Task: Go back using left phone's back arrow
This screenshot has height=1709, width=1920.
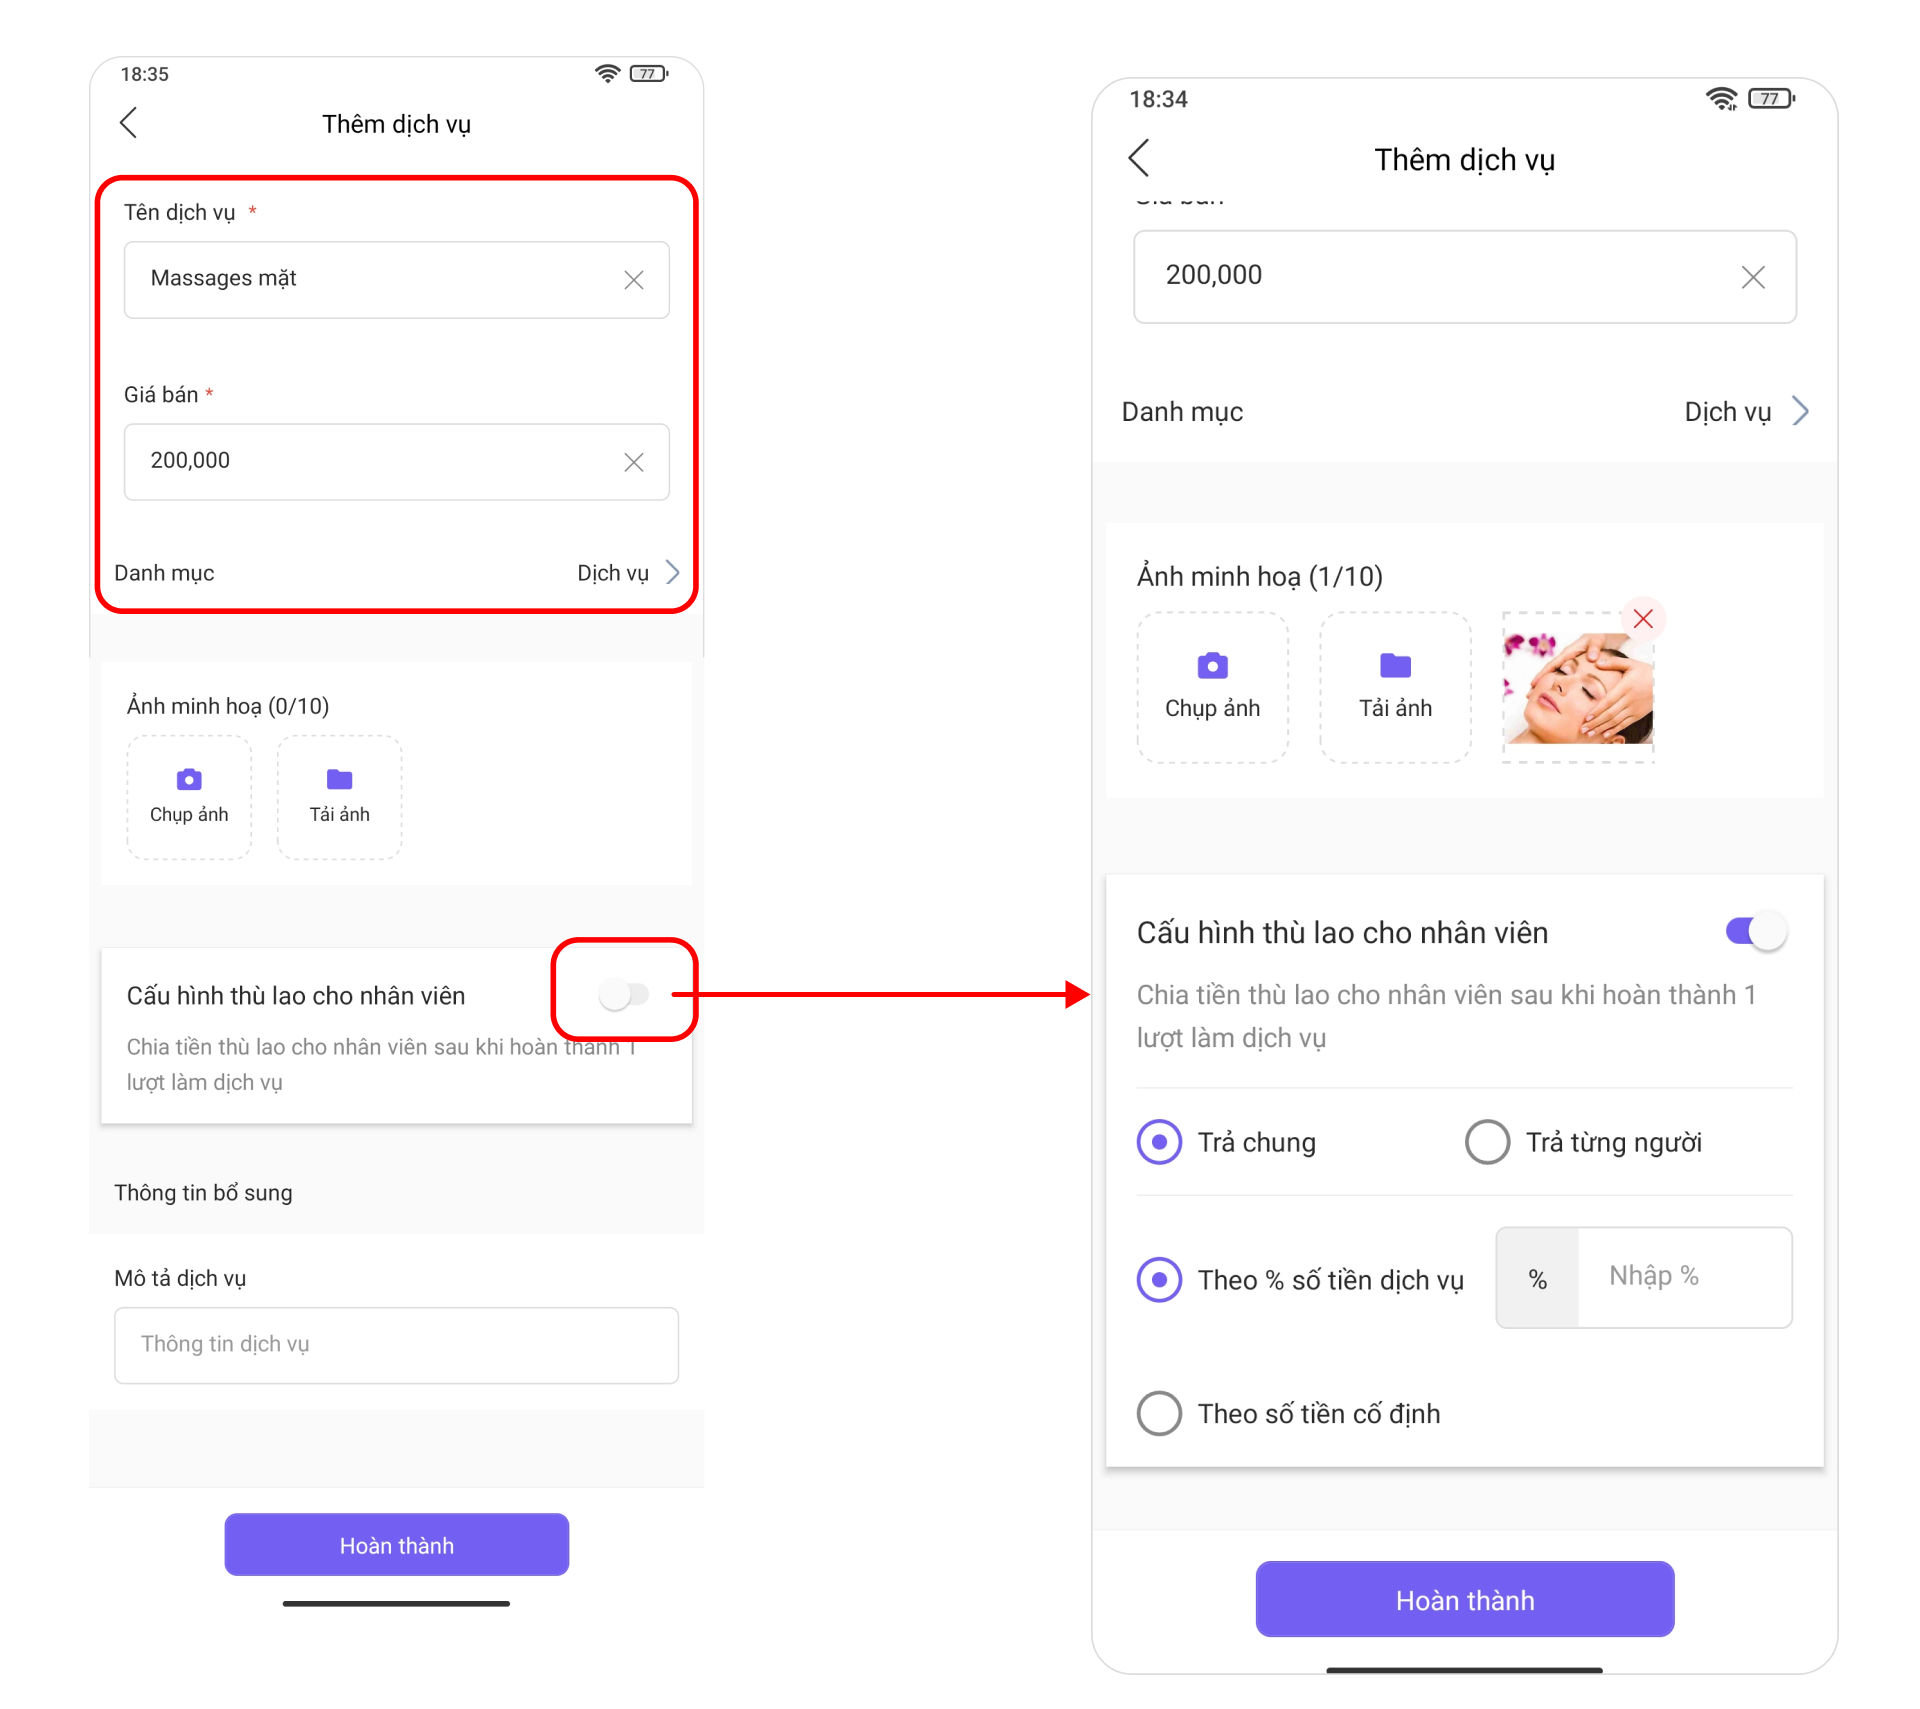Action: pos(128,123)
